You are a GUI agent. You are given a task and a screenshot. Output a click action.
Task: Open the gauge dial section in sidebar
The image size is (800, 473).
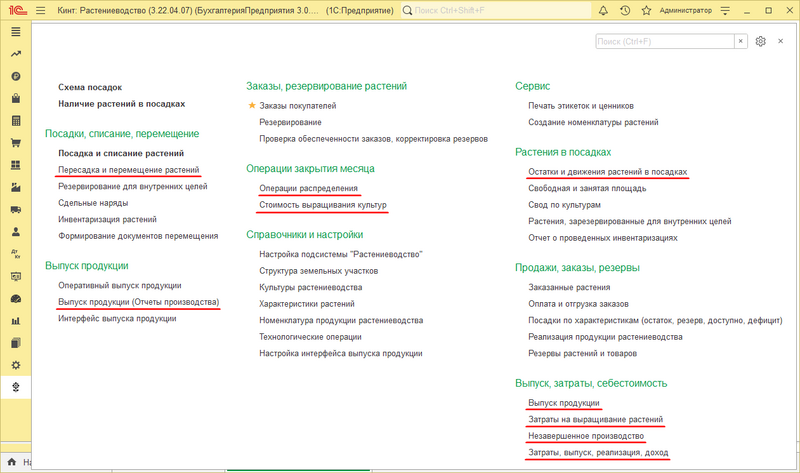[x=16, y=298]
